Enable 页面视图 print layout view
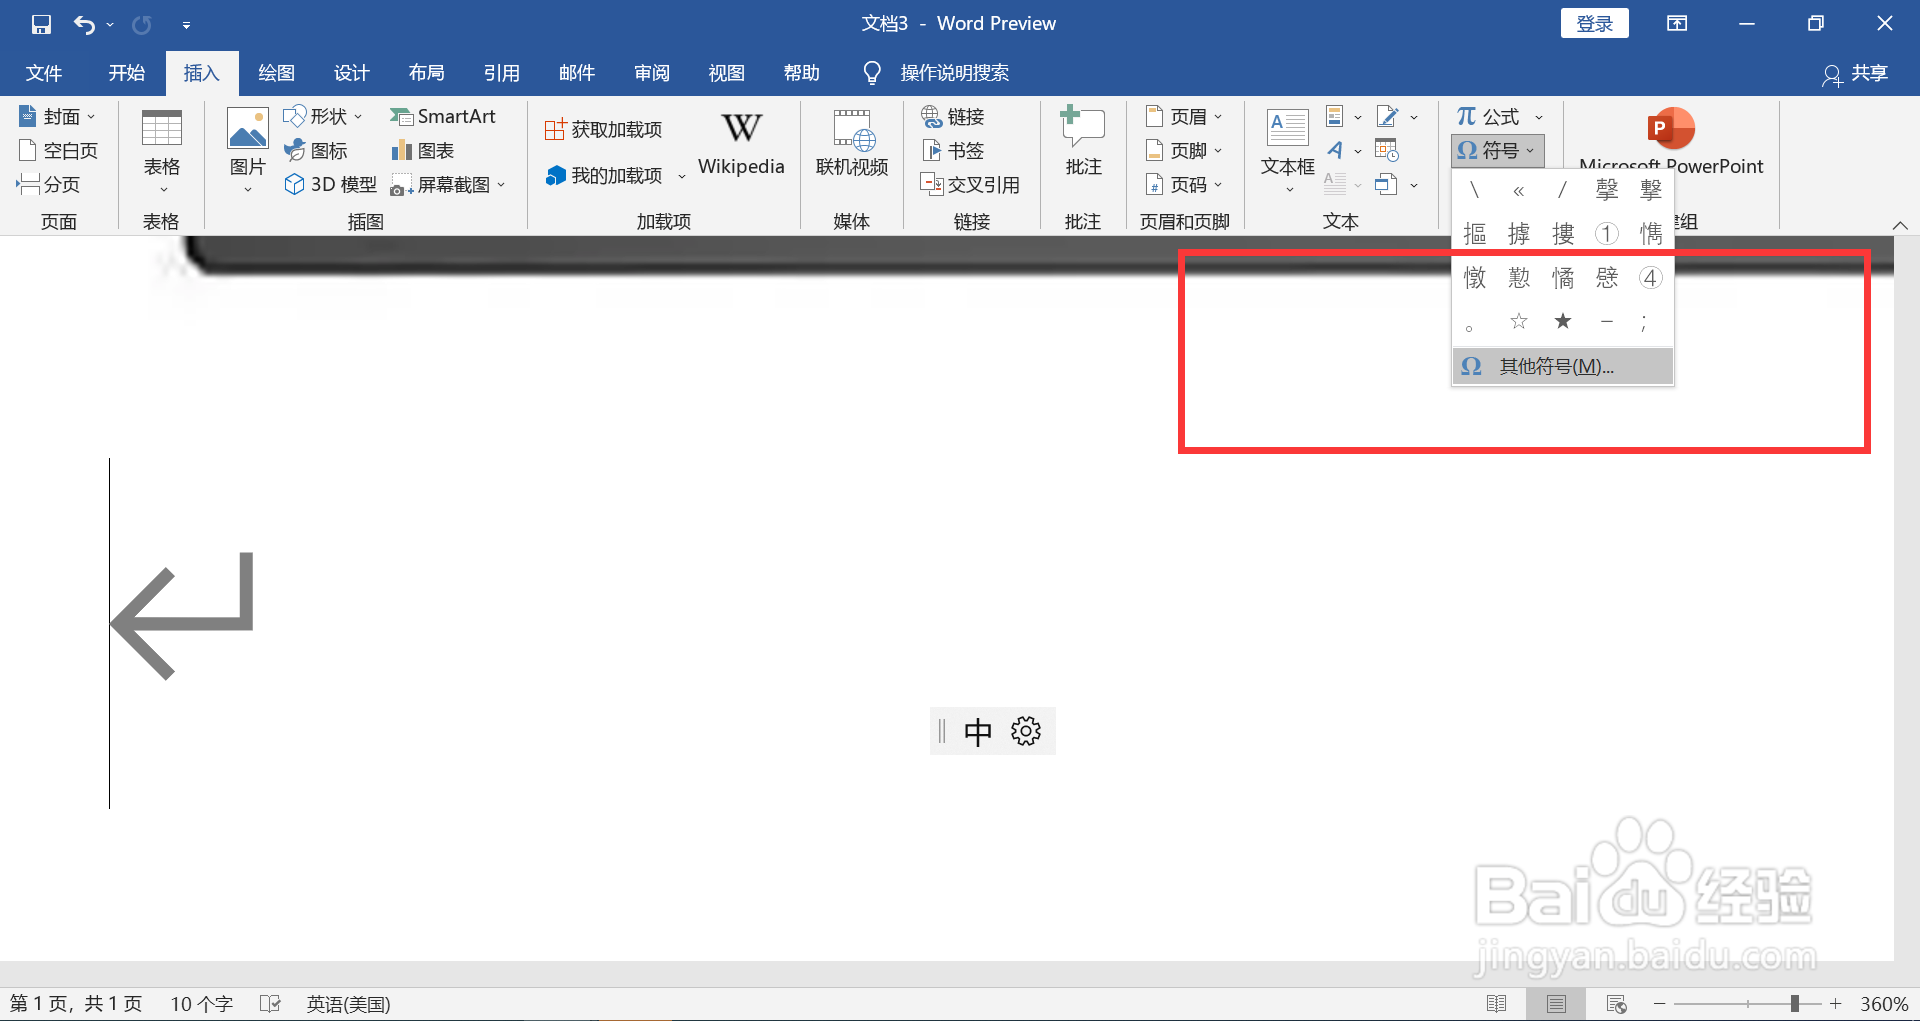Screen dimensions: 1920x1021 click(1557, 1003)
